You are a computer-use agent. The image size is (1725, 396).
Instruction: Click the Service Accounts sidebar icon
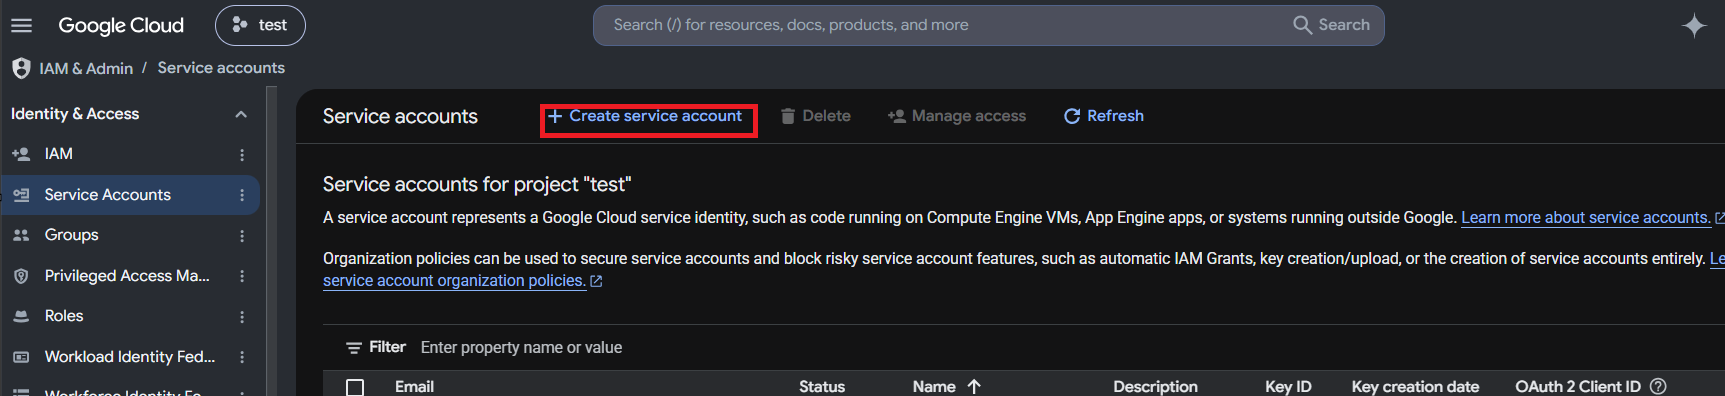tap(21, 195)
